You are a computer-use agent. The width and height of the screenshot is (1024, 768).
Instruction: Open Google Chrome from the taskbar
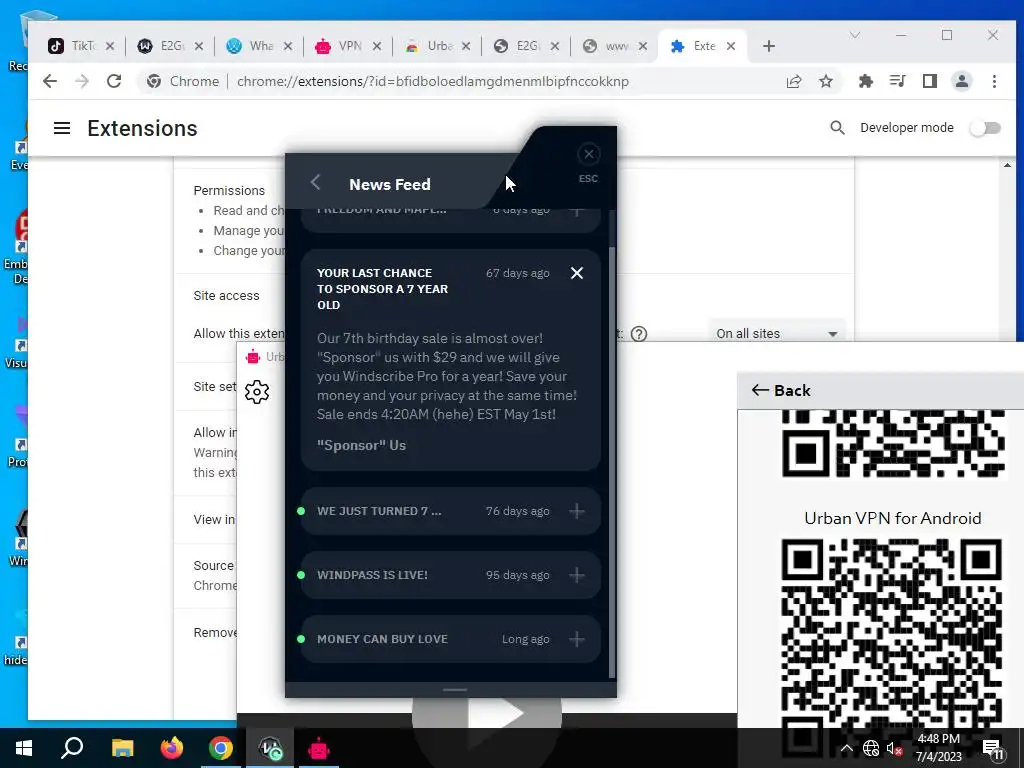coord(221,748)
